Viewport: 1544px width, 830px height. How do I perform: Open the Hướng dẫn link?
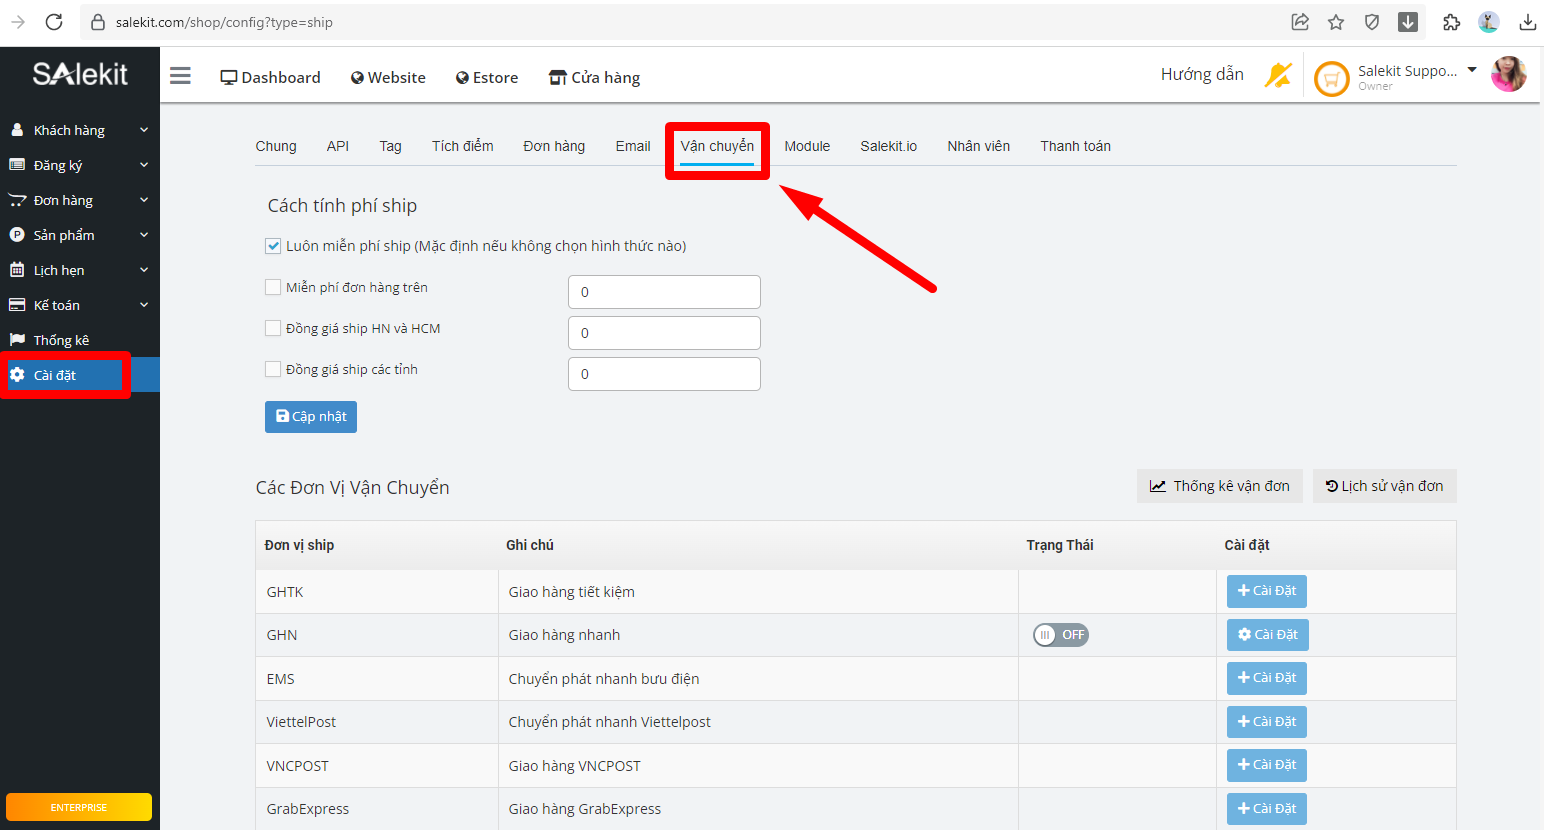(1202, 74)
